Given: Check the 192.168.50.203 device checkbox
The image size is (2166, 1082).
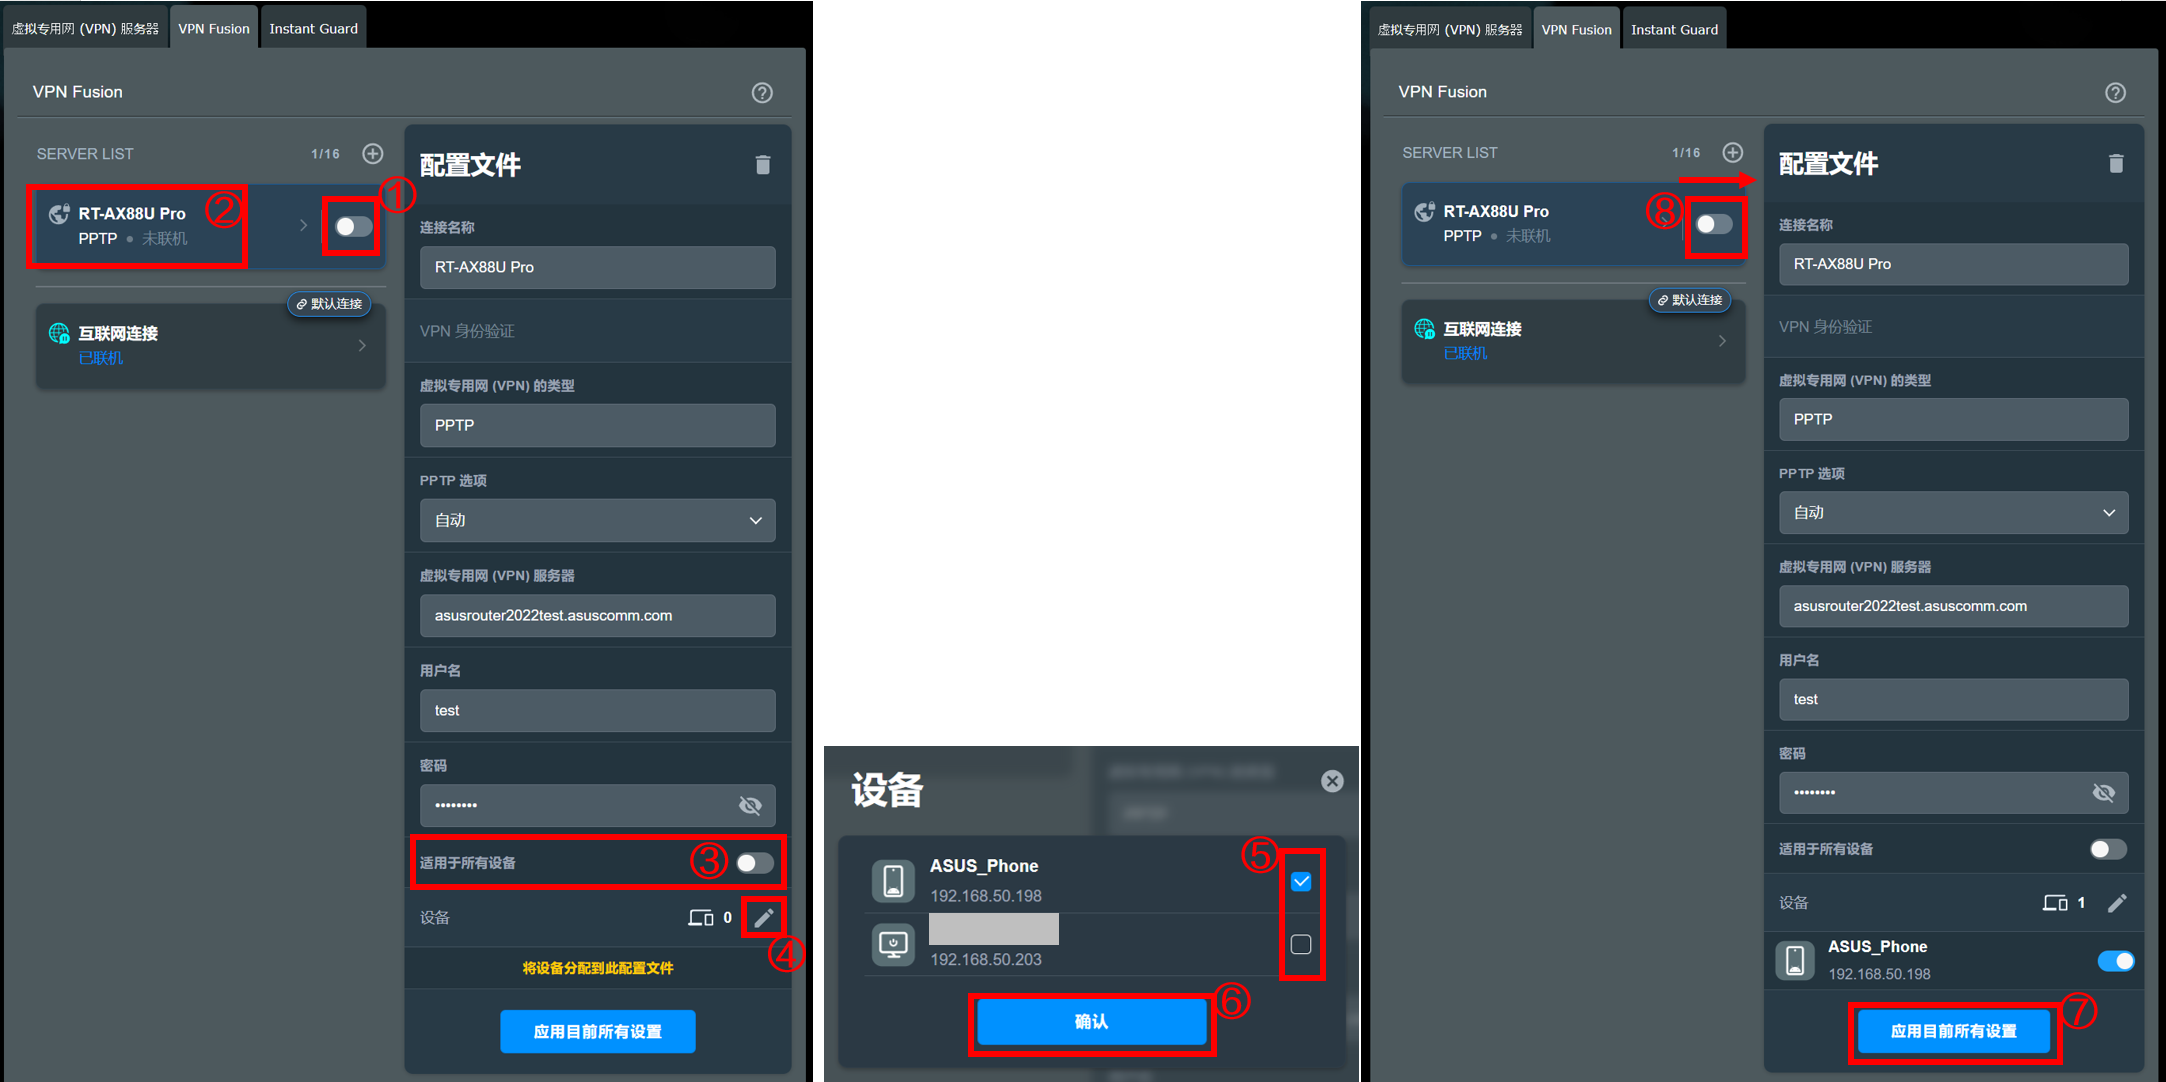Looking at the screenshot, I should pyautogui.click(x=1301, y=944).
